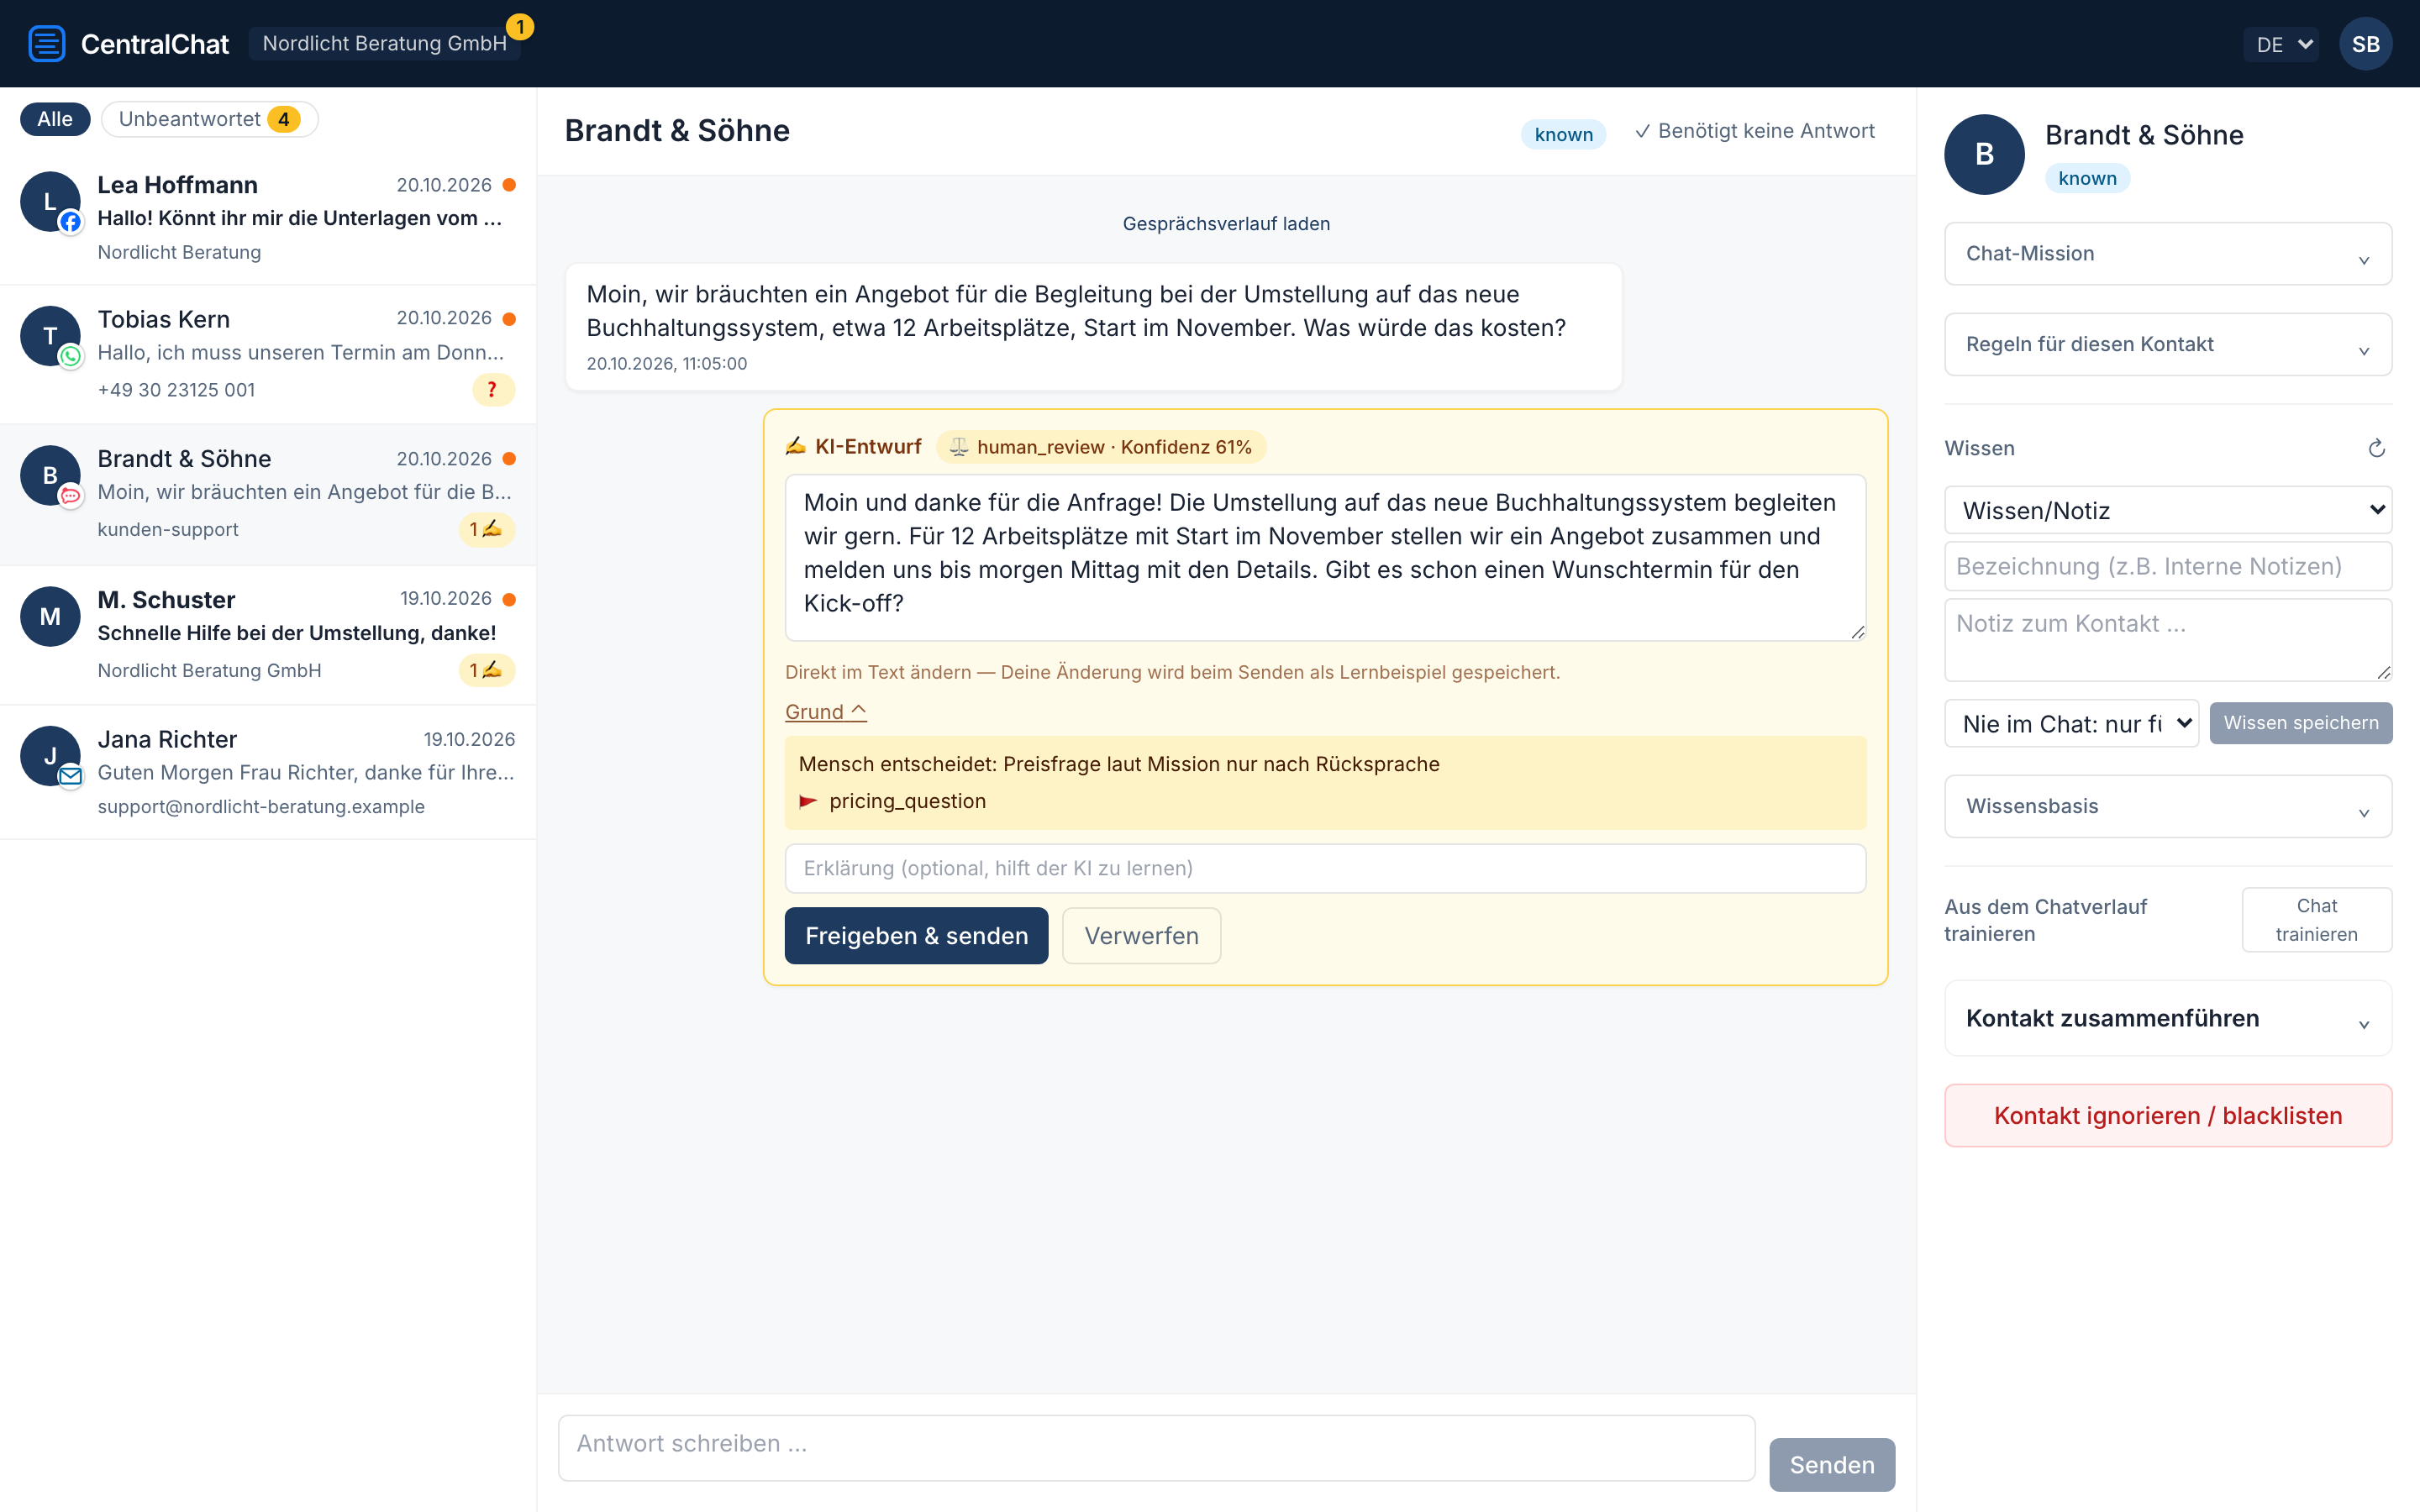Click Kontakt ignorieren / blacklisten
The image size is (2420, 1512).
(2167, 1116)
